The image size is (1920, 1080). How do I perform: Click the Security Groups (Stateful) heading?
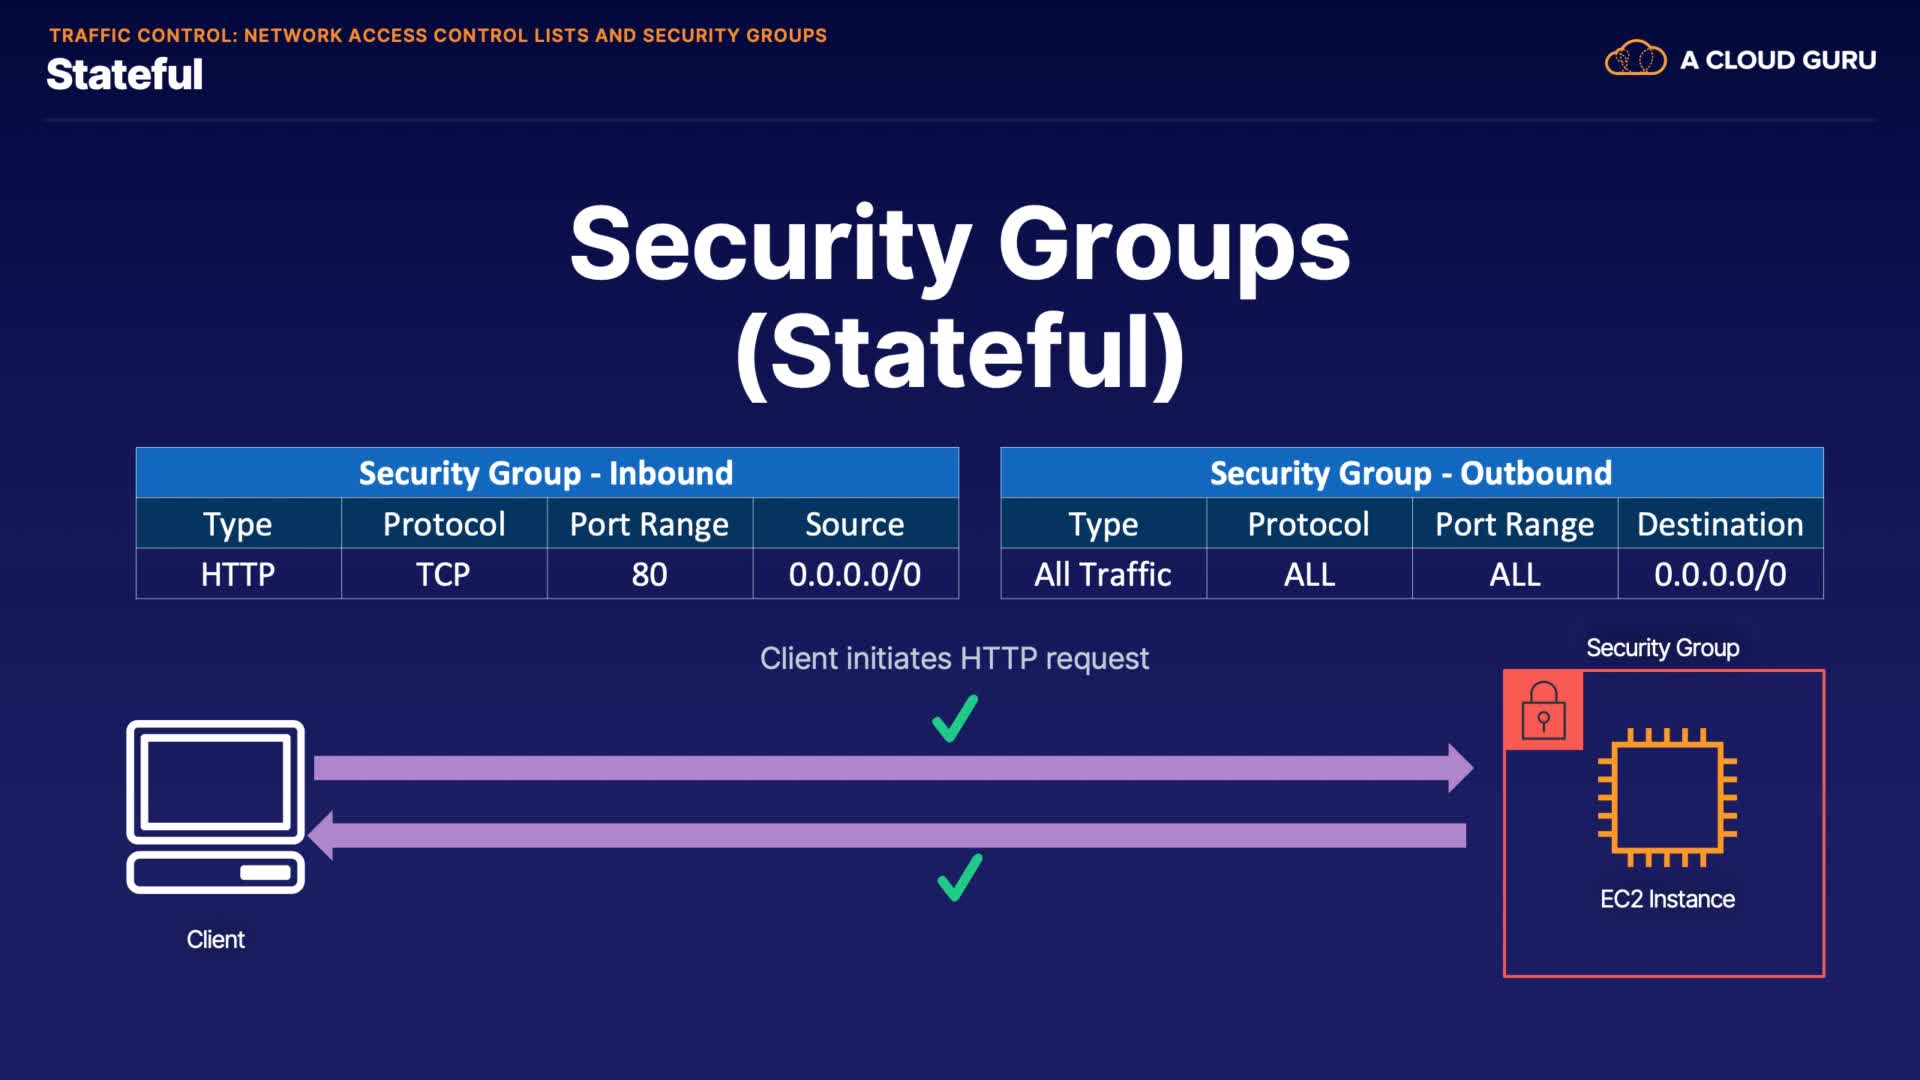(x=960, y=298)
